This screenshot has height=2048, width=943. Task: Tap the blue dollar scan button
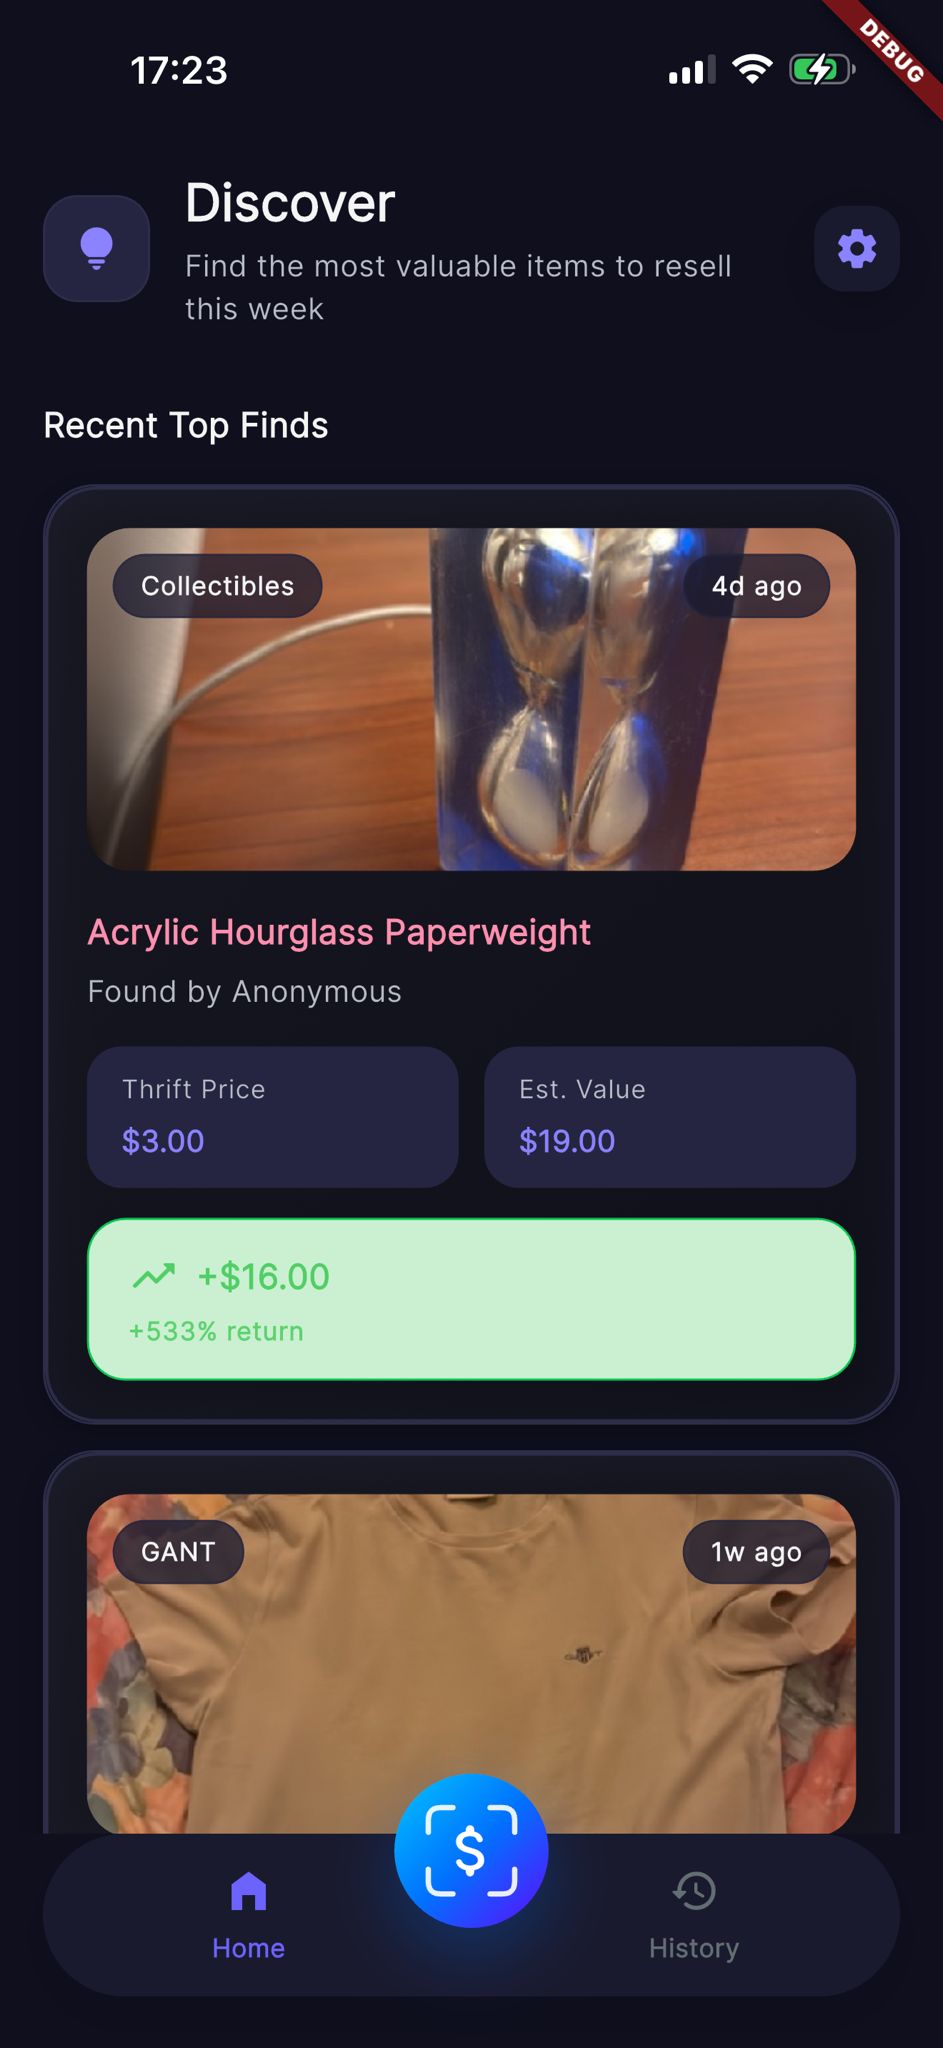[x=471, y=1850]
